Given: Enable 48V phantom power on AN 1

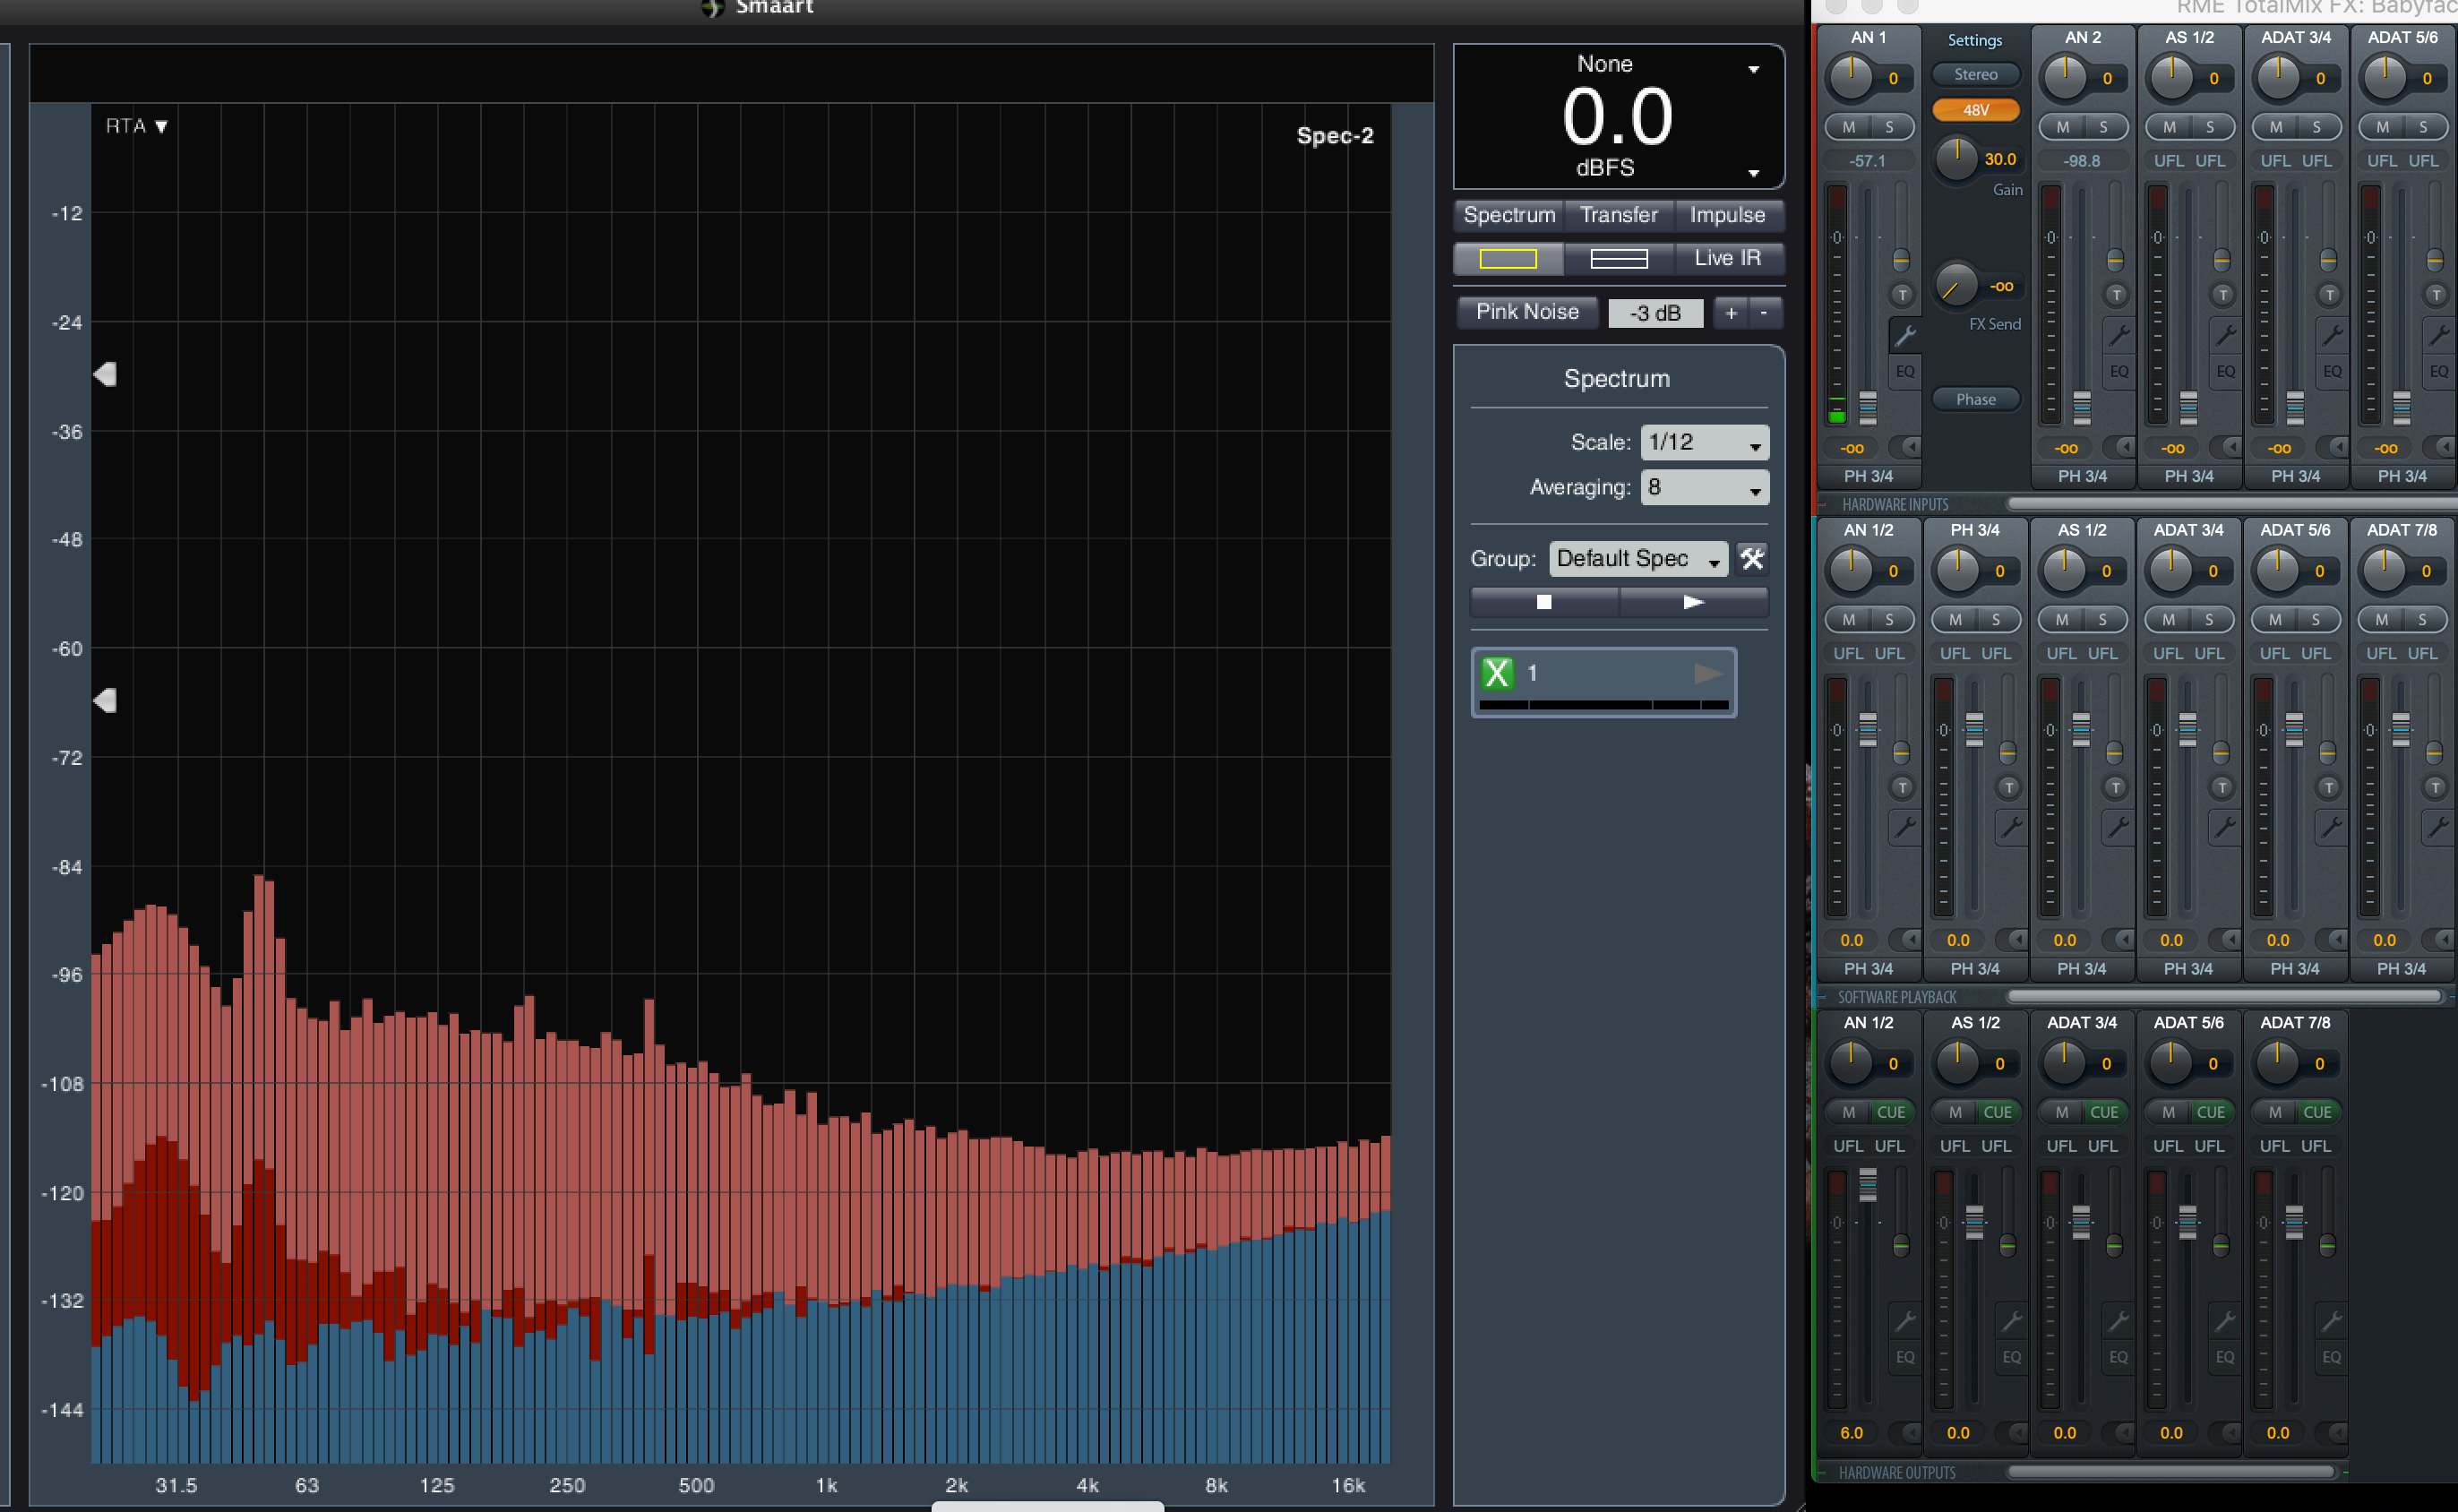Looking at the screenshot, I should (1975, 110).
